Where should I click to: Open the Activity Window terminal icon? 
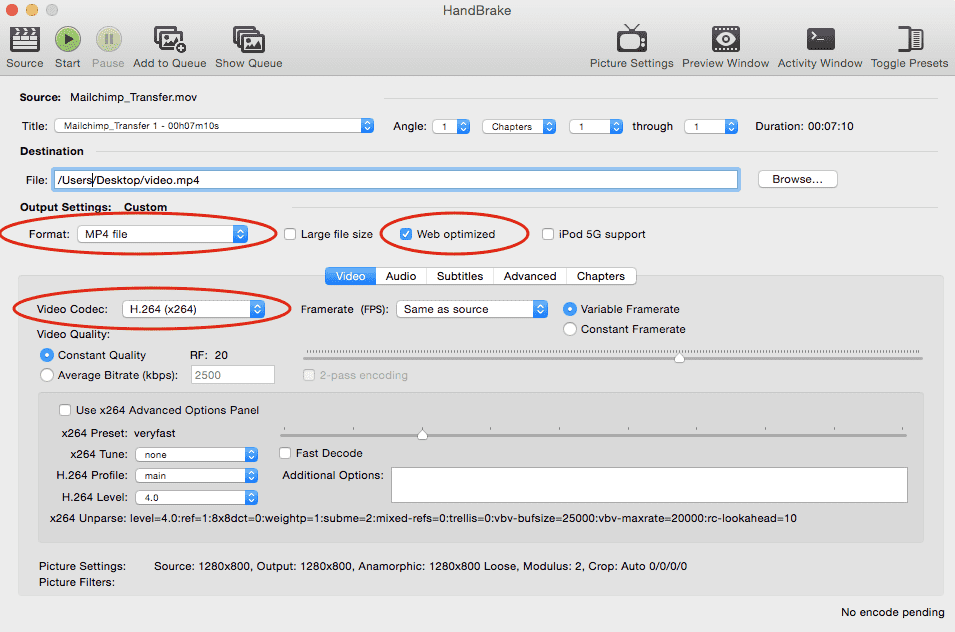(x=820, y=39)
